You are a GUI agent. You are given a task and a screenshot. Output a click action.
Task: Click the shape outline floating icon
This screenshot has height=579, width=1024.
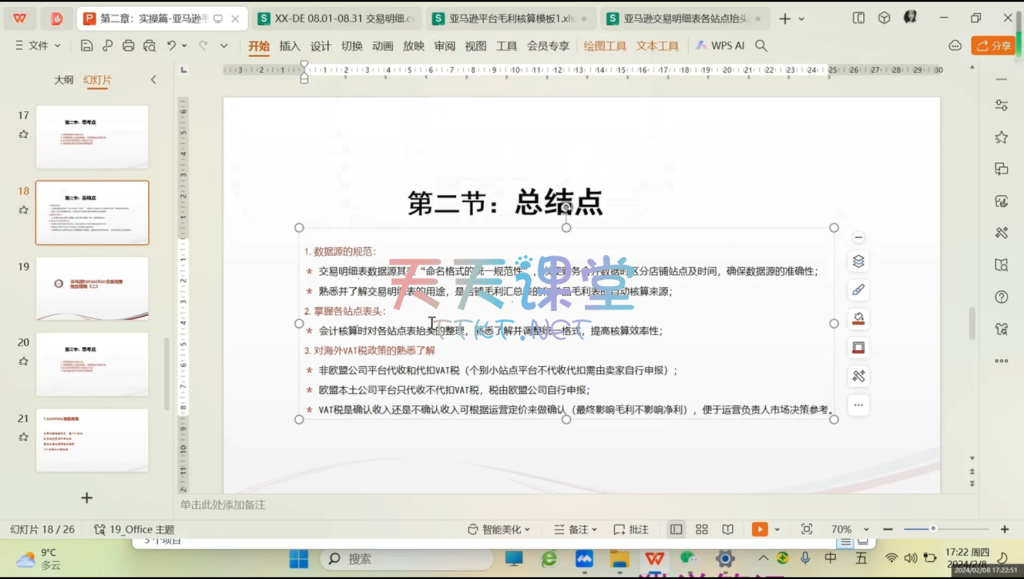tap(858, 348)
